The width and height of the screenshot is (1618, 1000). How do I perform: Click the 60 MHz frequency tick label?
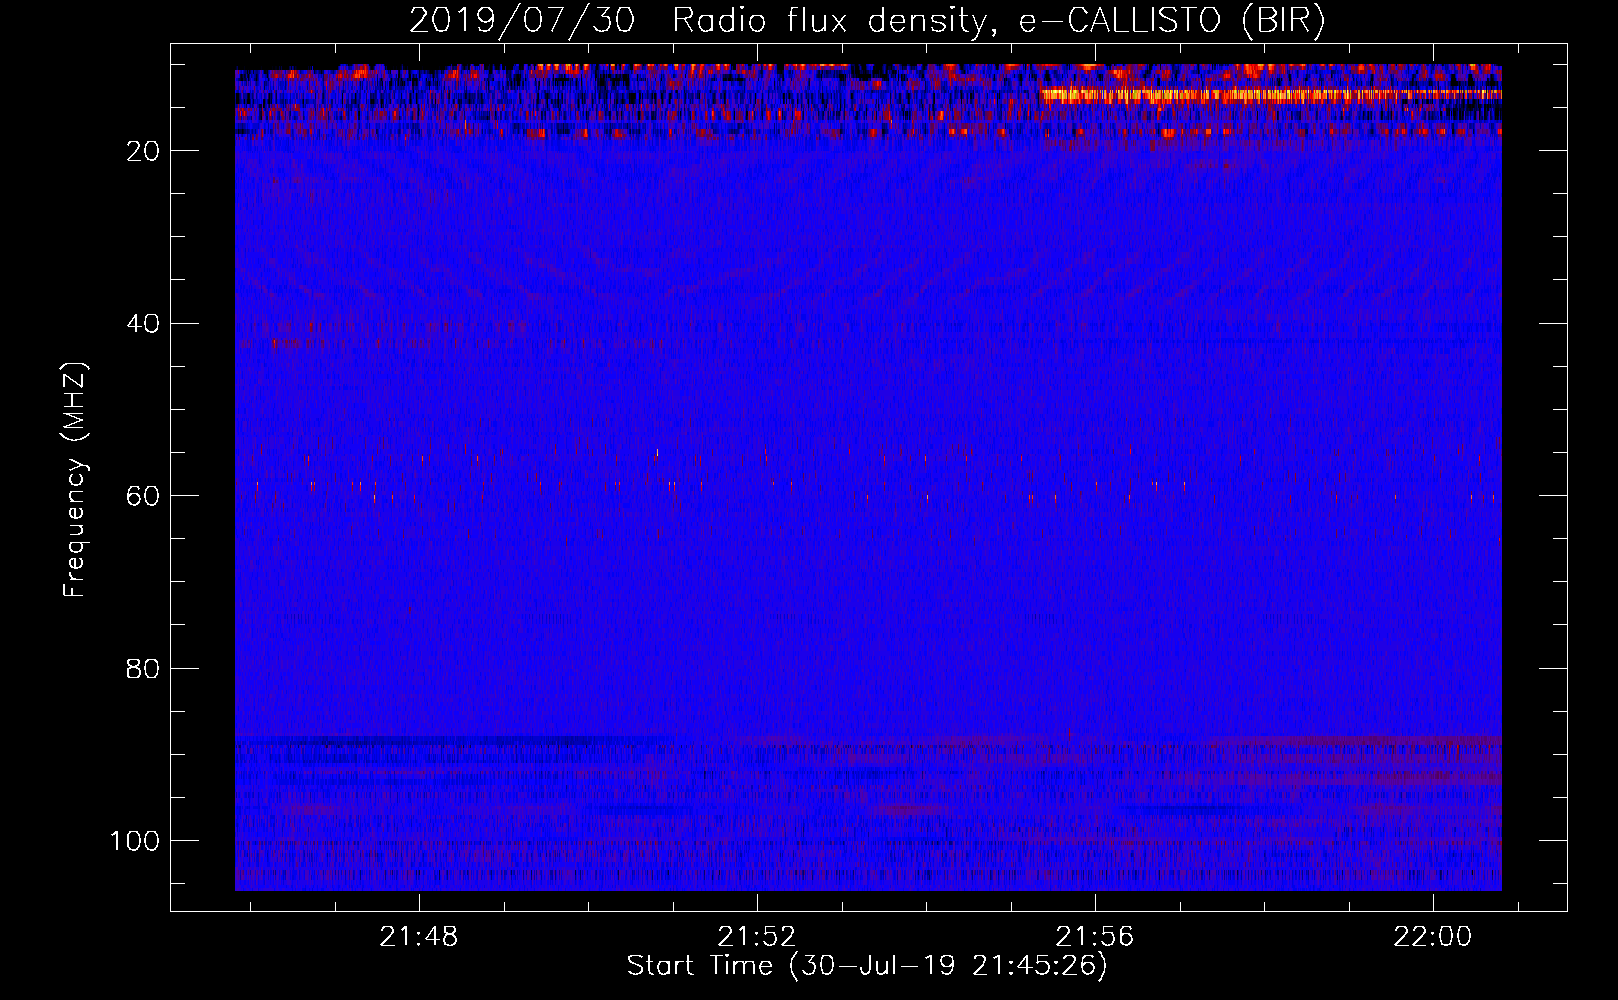(144, 496)
